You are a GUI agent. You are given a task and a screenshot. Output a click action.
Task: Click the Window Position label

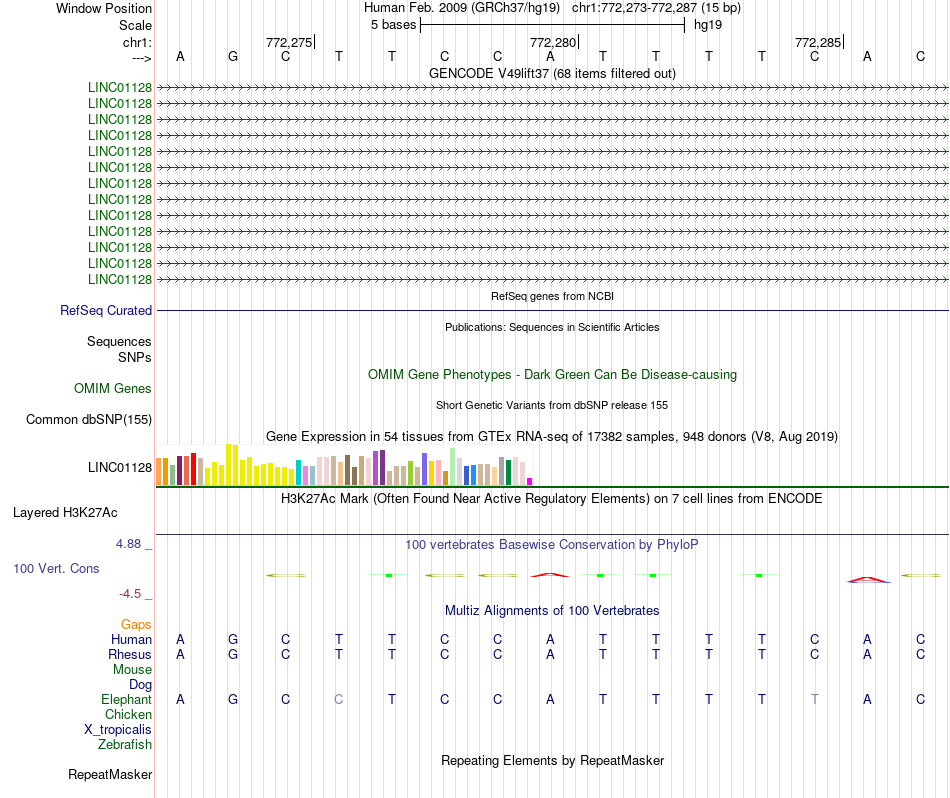tap(104, 8)
